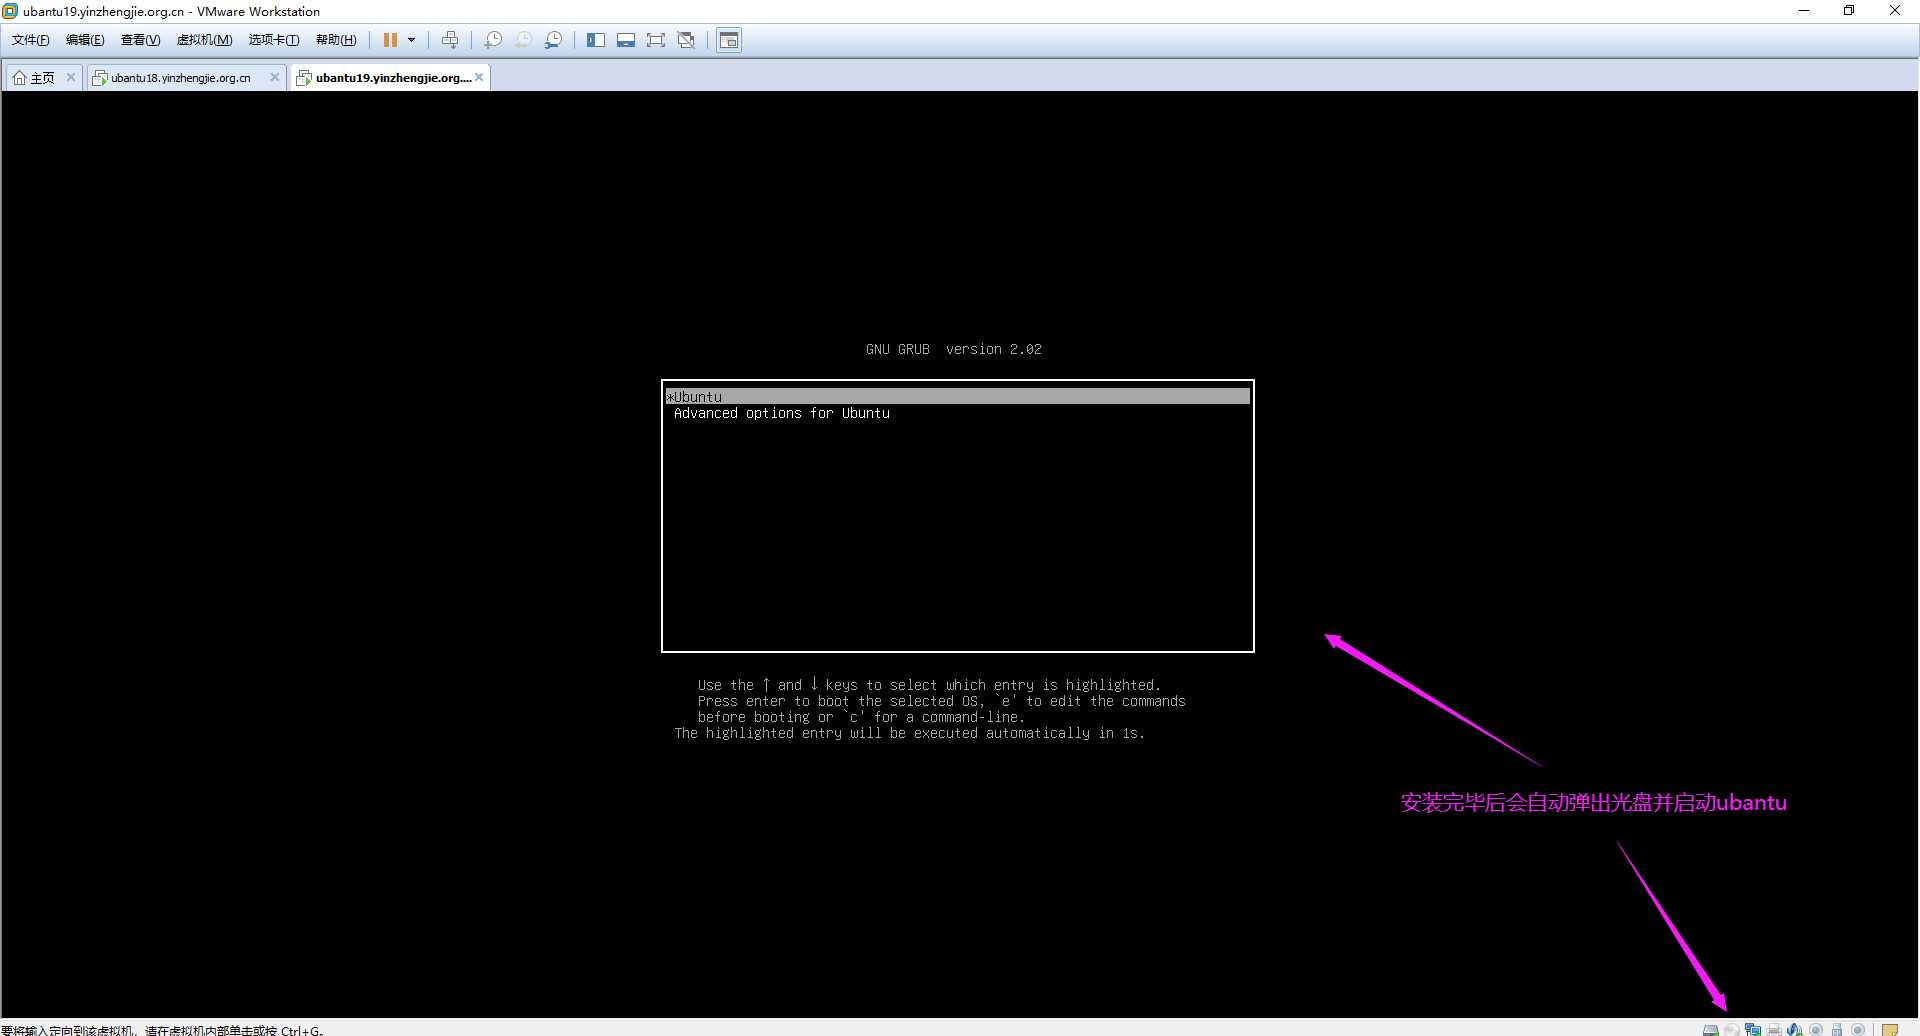Click the orange suspend/pause VM icon
The width and height of the screenshot is (1920, 1036).
pyautogui.click(x=390, y=40)
